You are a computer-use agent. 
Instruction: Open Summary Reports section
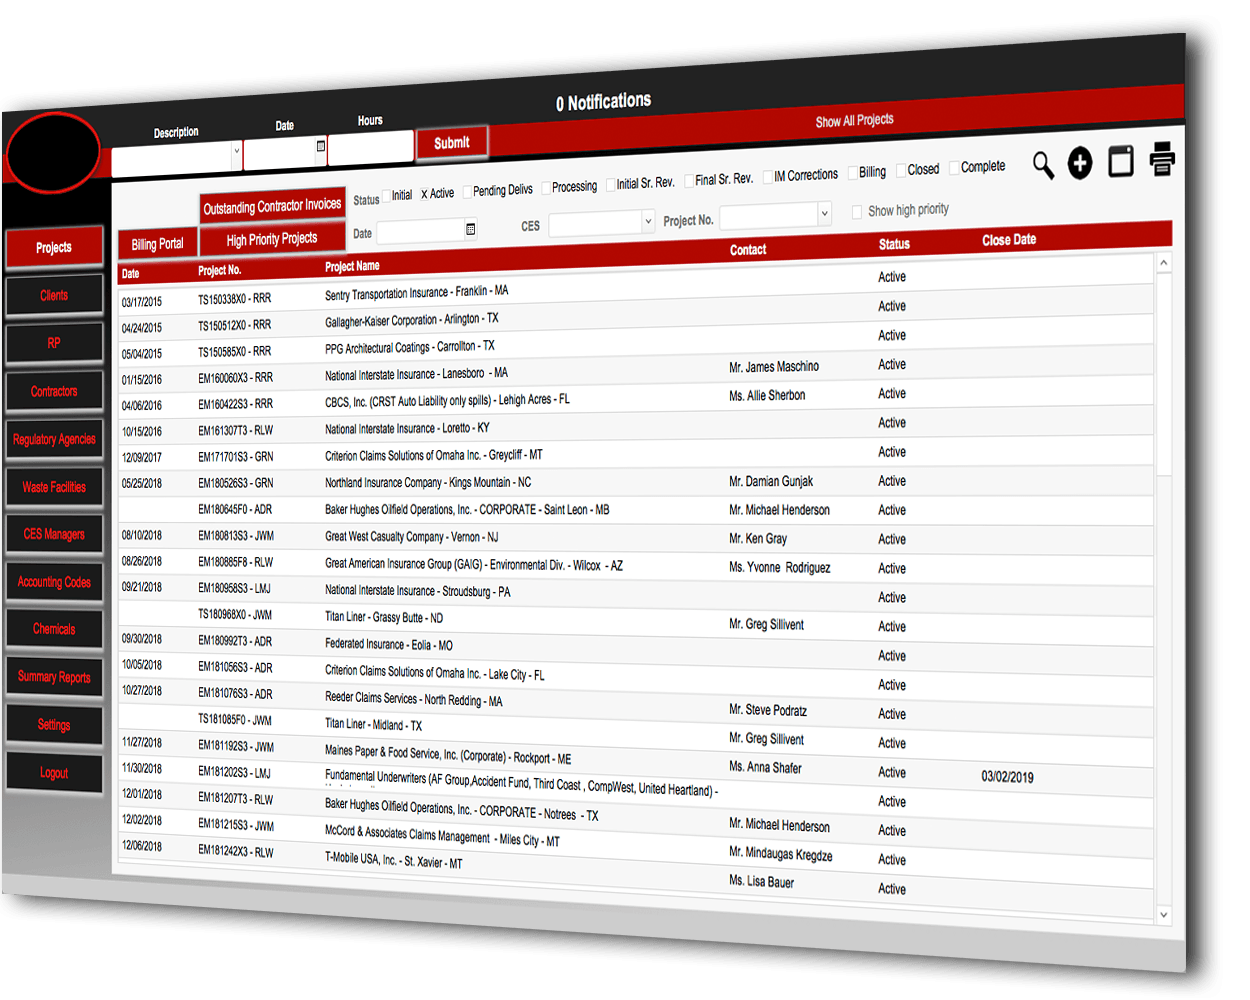(54, 677)
